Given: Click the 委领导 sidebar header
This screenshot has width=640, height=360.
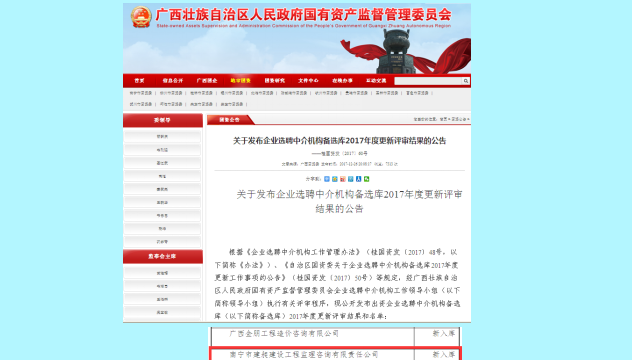Looking at the screenshot, I should 162,120.
